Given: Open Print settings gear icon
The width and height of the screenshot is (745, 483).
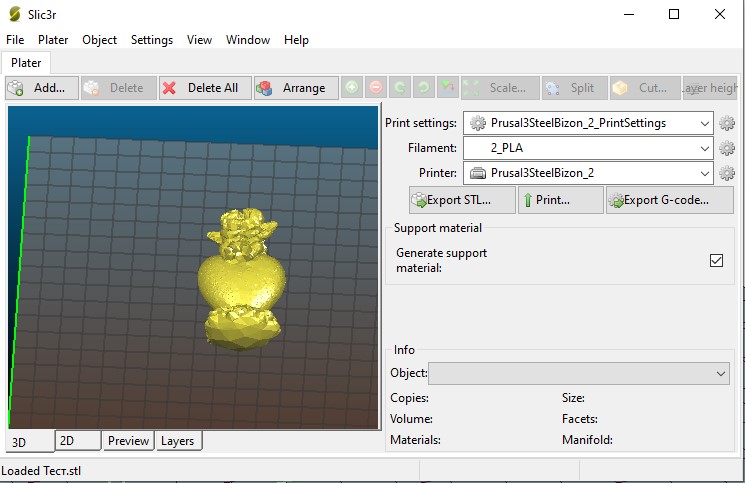Looking at the screenshot, I should [x=728, y=123].
